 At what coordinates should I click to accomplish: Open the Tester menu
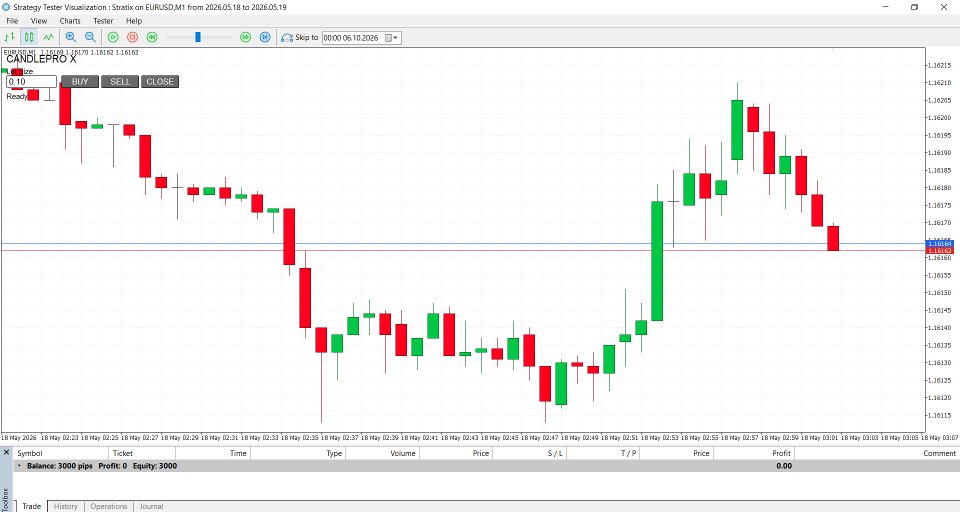click(x=103, y=21)
